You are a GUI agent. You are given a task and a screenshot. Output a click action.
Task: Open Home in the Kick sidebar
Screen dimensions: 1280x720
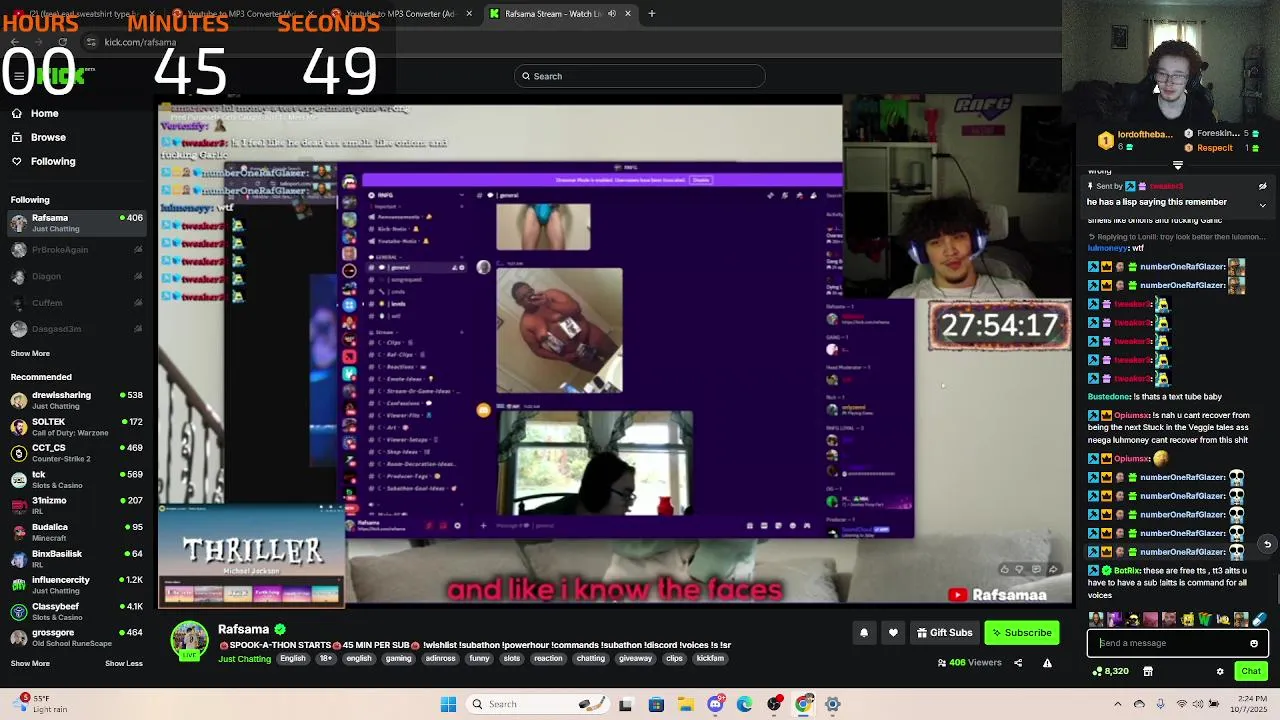tap(44, 113)
